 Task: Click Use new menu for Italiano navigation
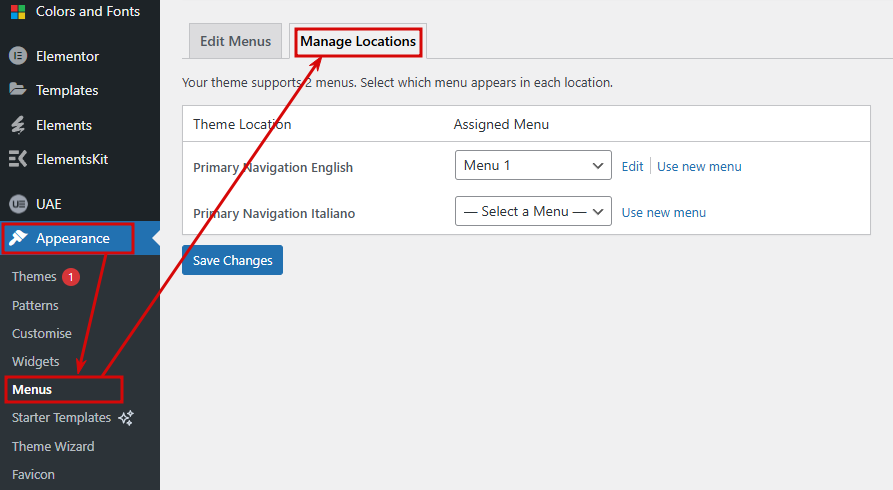pos(663,213)
